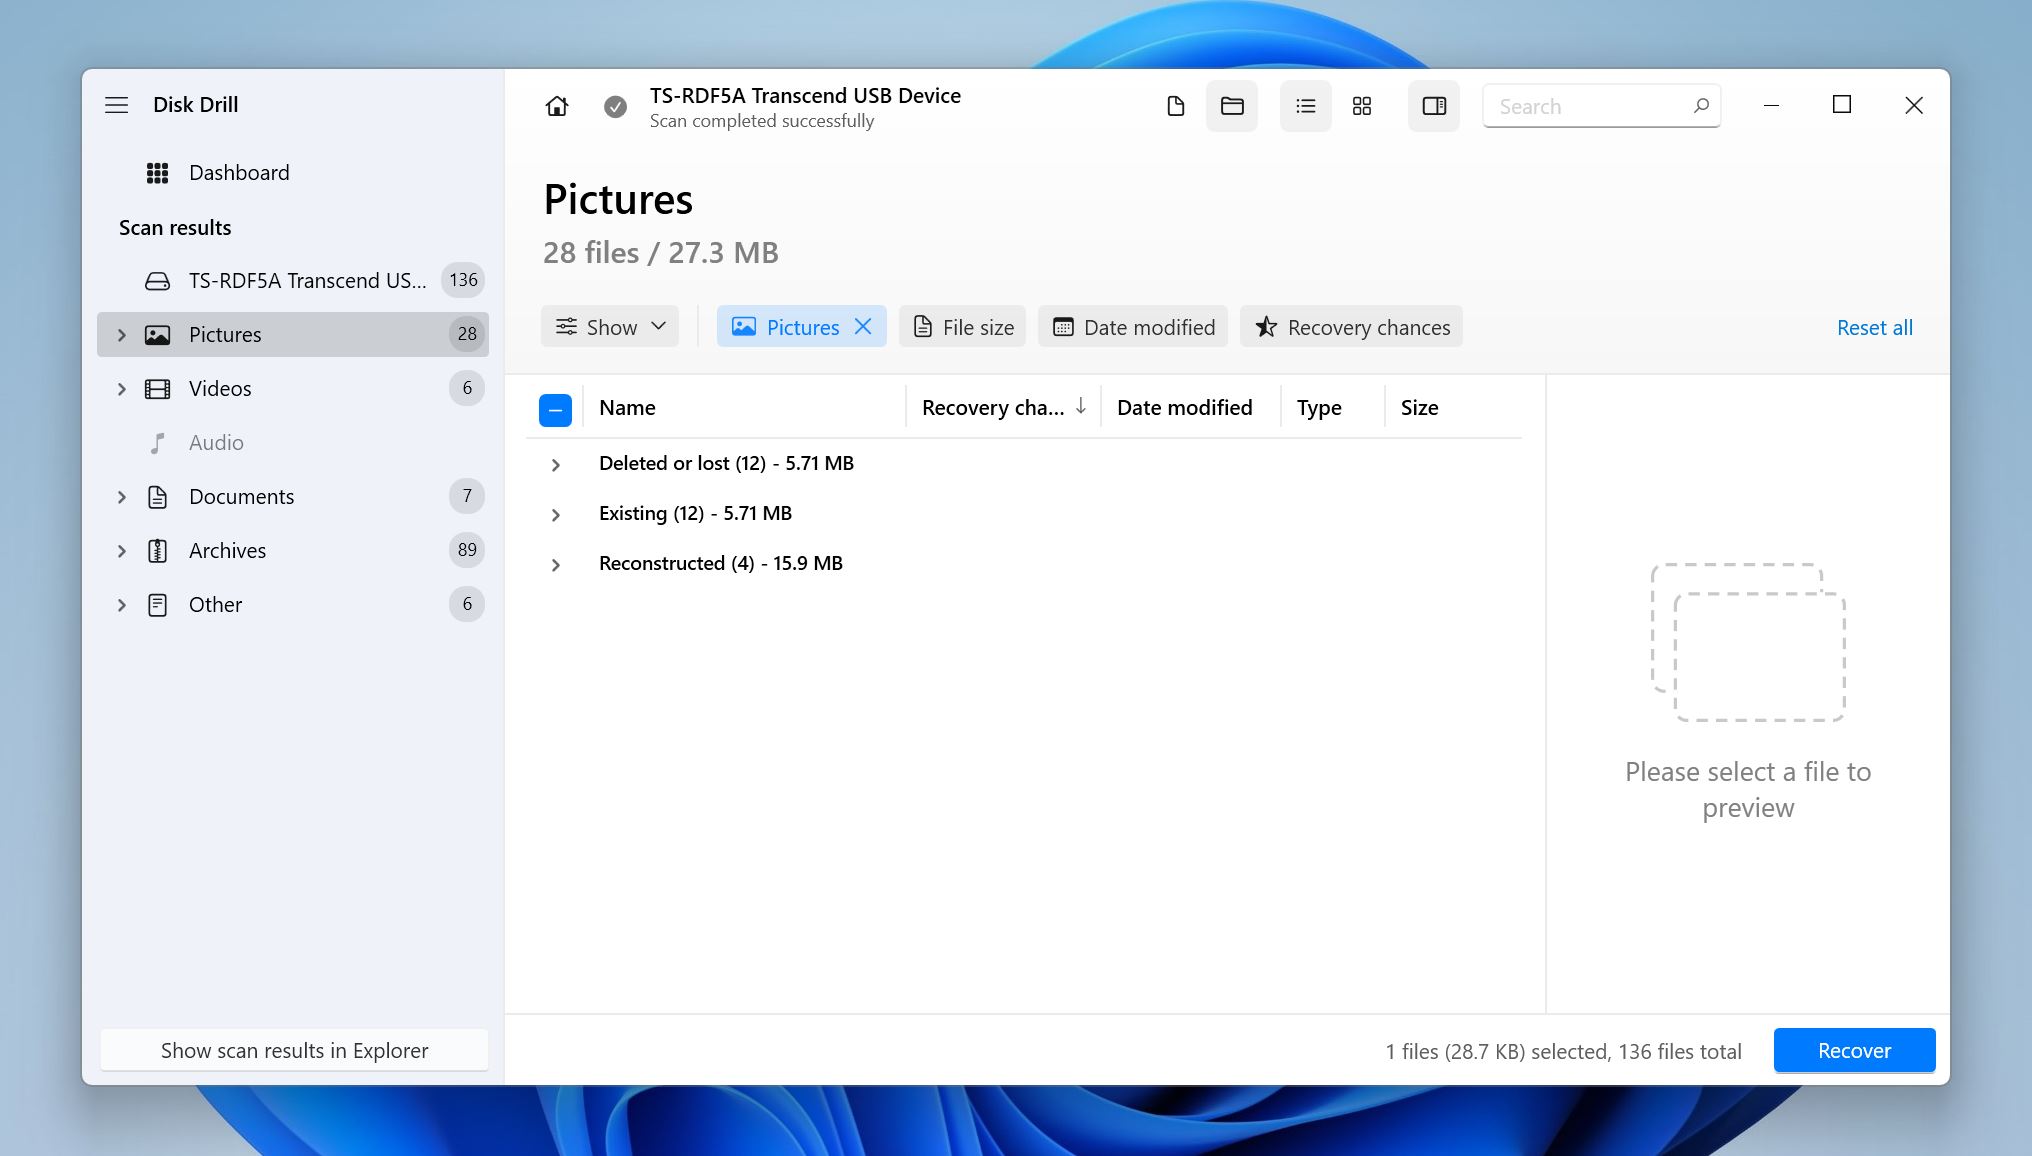Click Reset all filters link
The image size is (2032, 1156).
tap(1876, 325)
